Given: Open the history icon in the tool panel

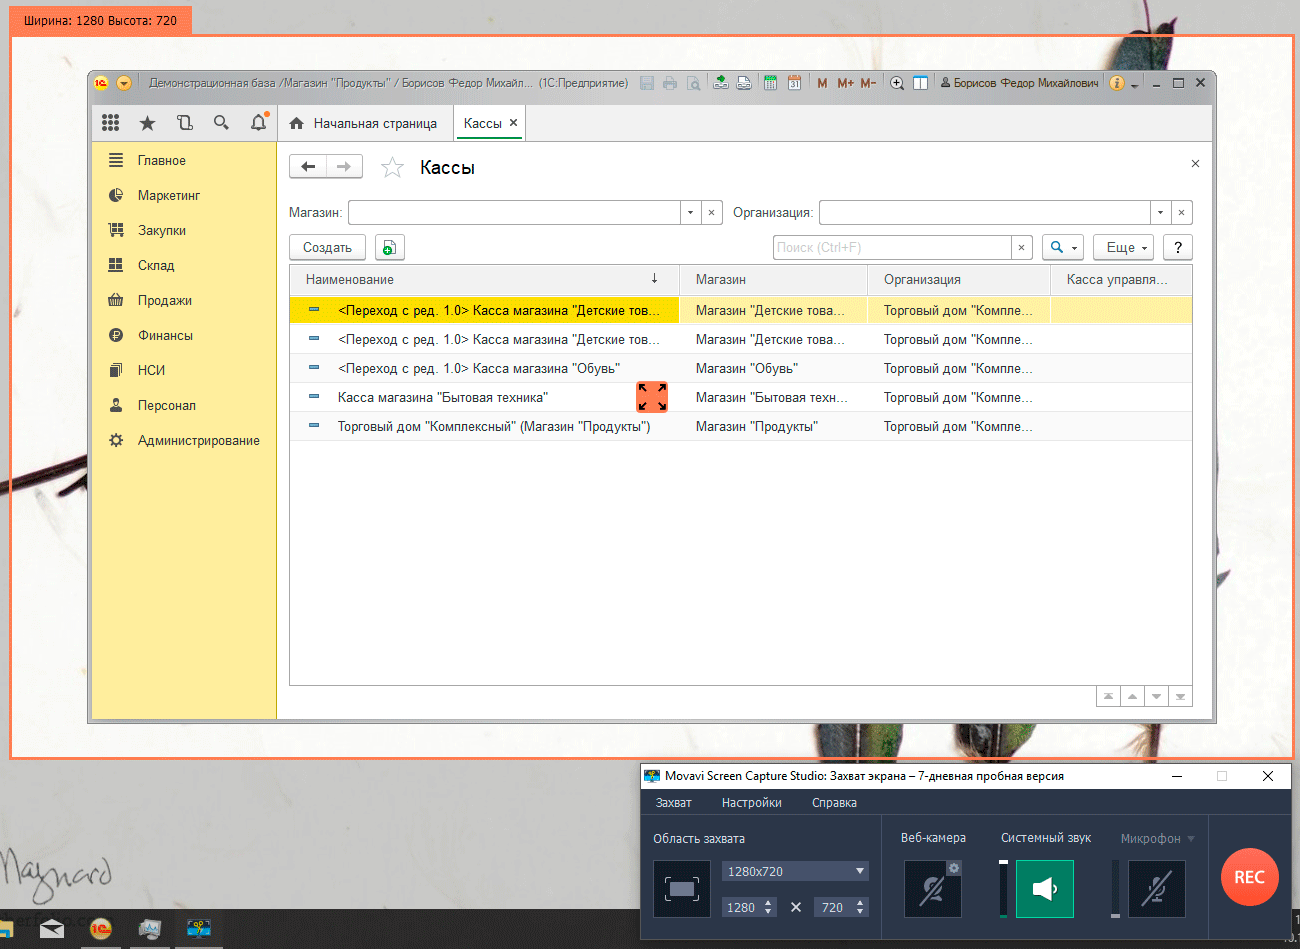Looking at the screenshot, I should (184, 123).
